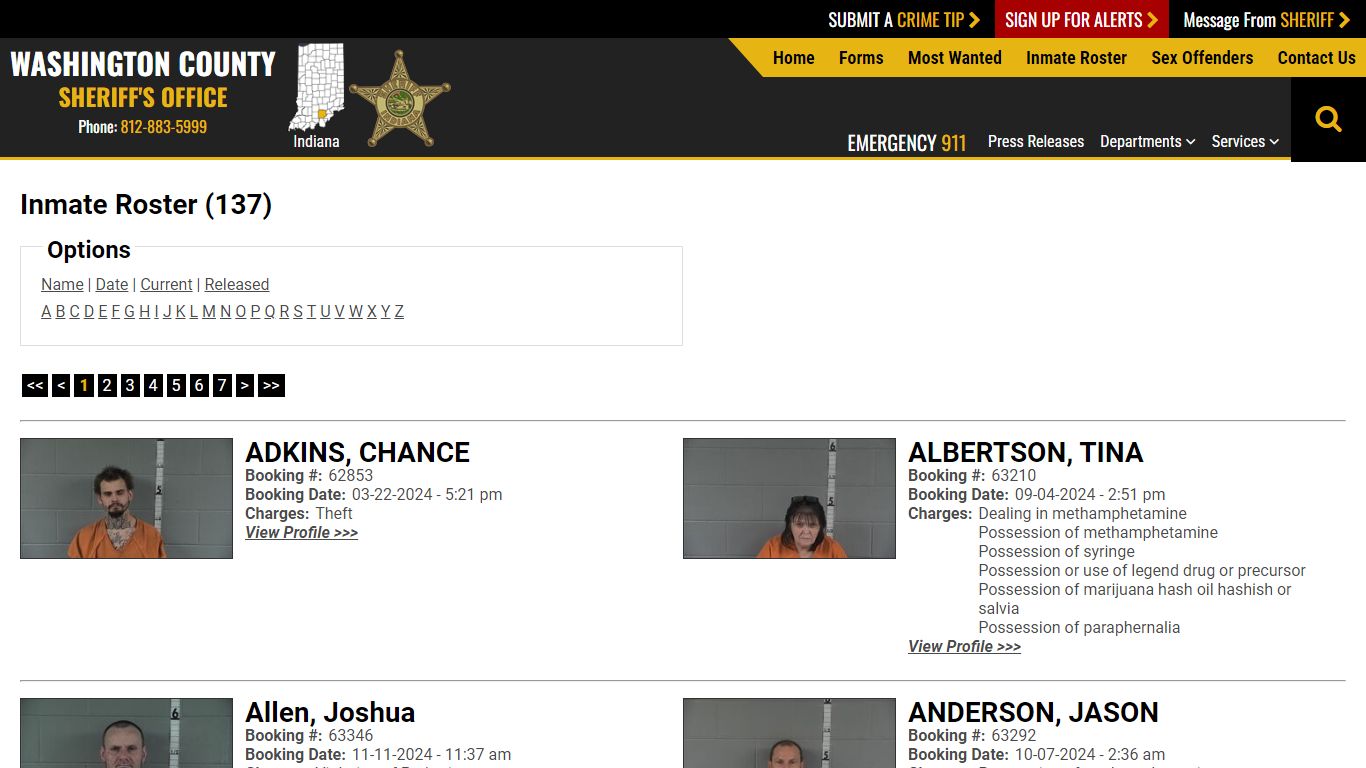Filter roster by letter C
Image resolution: width=1366 pixels, height=768 pixels.
[74, 311]
